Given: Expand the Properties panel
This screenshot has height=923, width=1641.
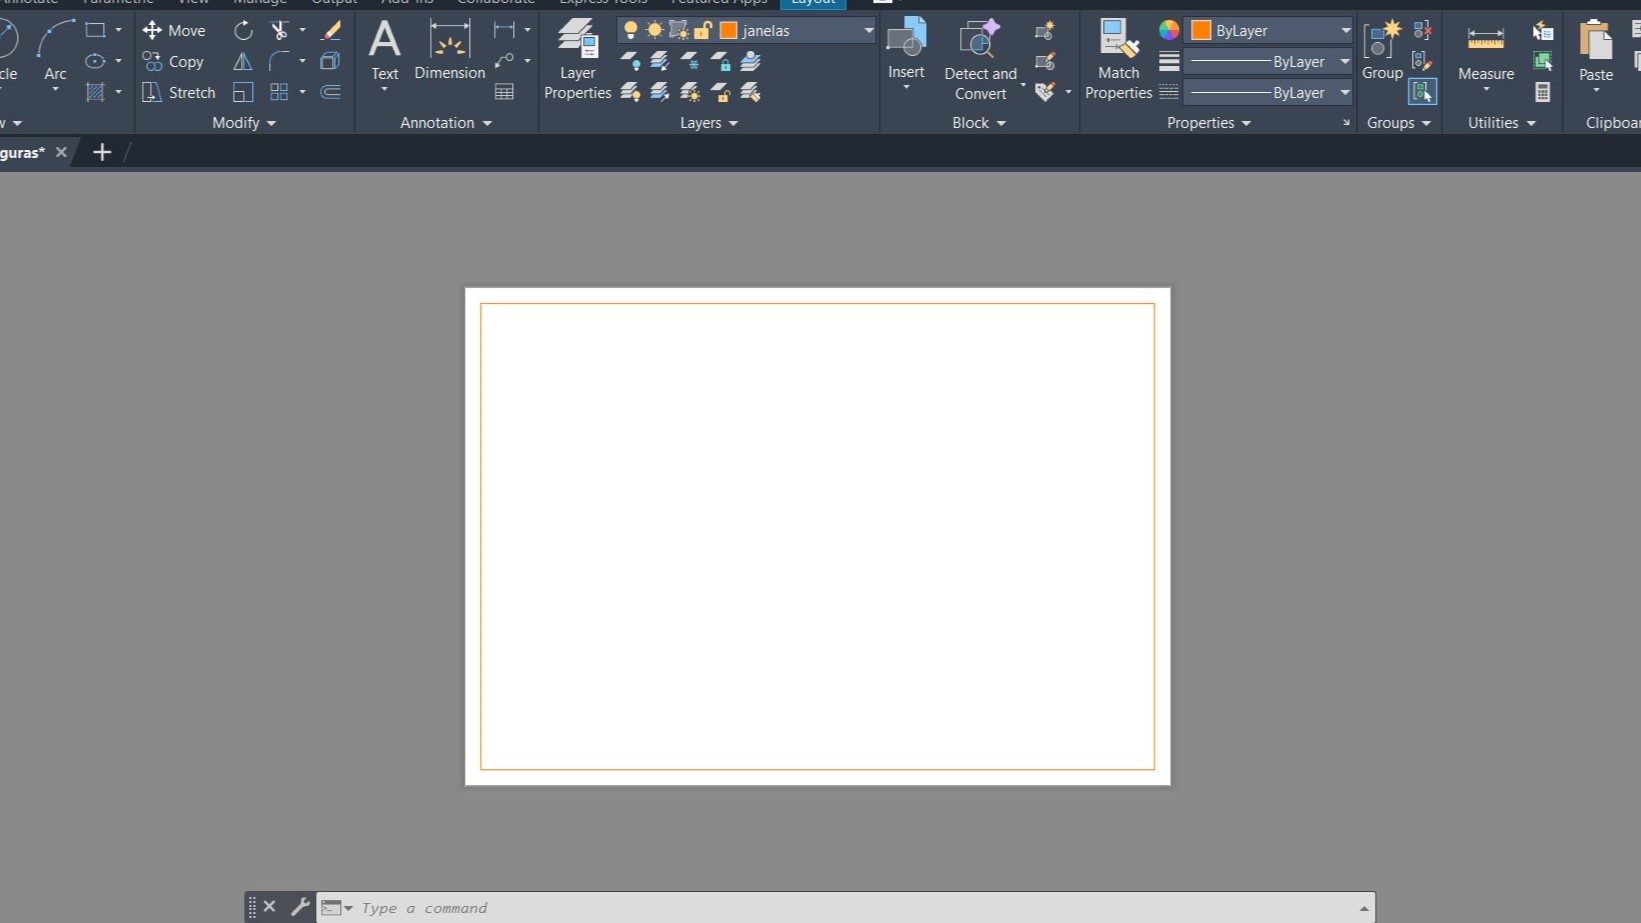Looking at the screenshot, I should tap(1209, 122).
